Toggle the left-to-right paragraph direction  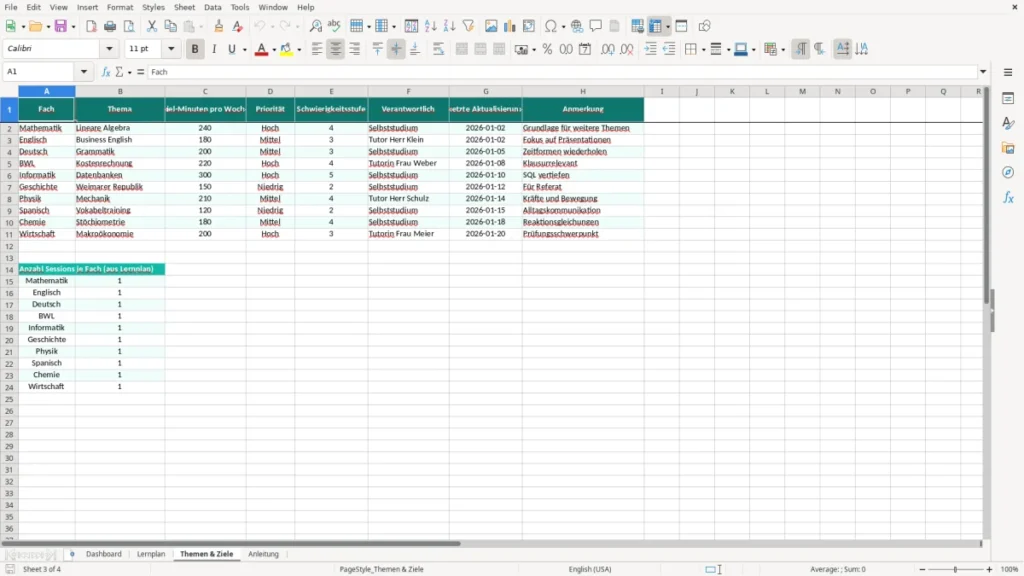[x=801, y=49]
